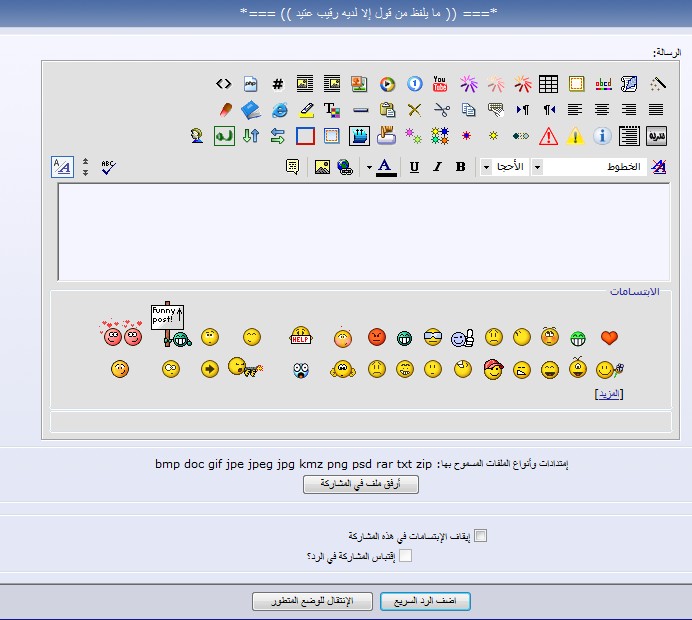Viewport: 692px width, 620px height.
Task: Insert the red heart smiley
Action: point(609,338)
